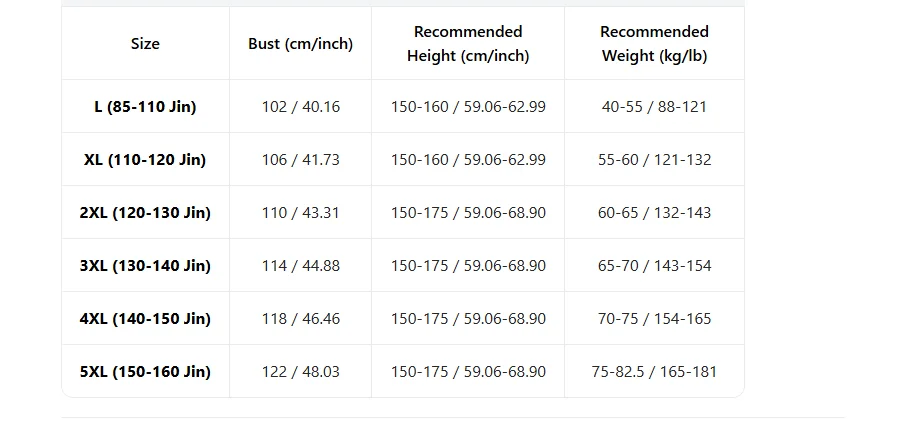Select the 5XL (150-160 Jin) size cell

(x=145, y=372)
